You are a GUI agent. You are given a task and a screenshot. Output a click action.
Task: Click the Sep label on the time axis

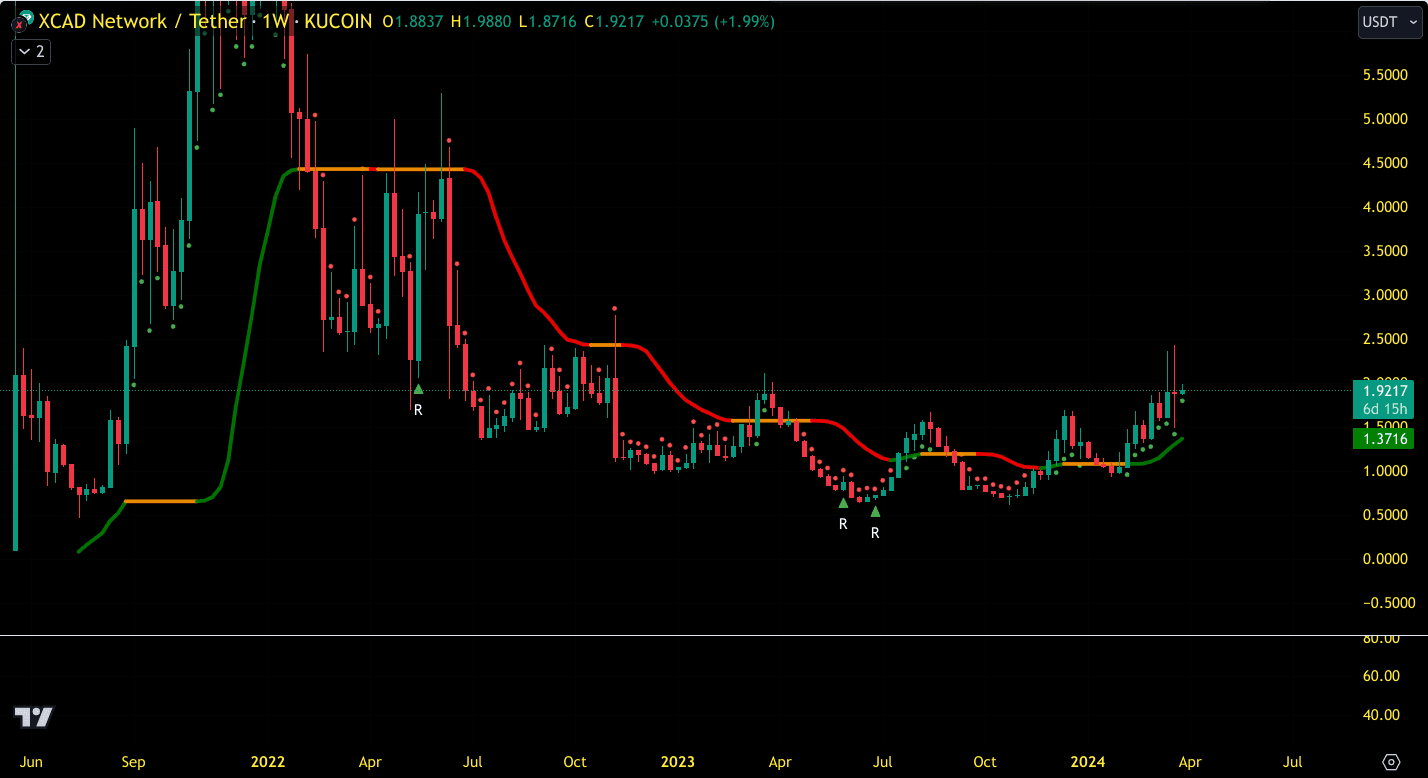pos(133,762)
